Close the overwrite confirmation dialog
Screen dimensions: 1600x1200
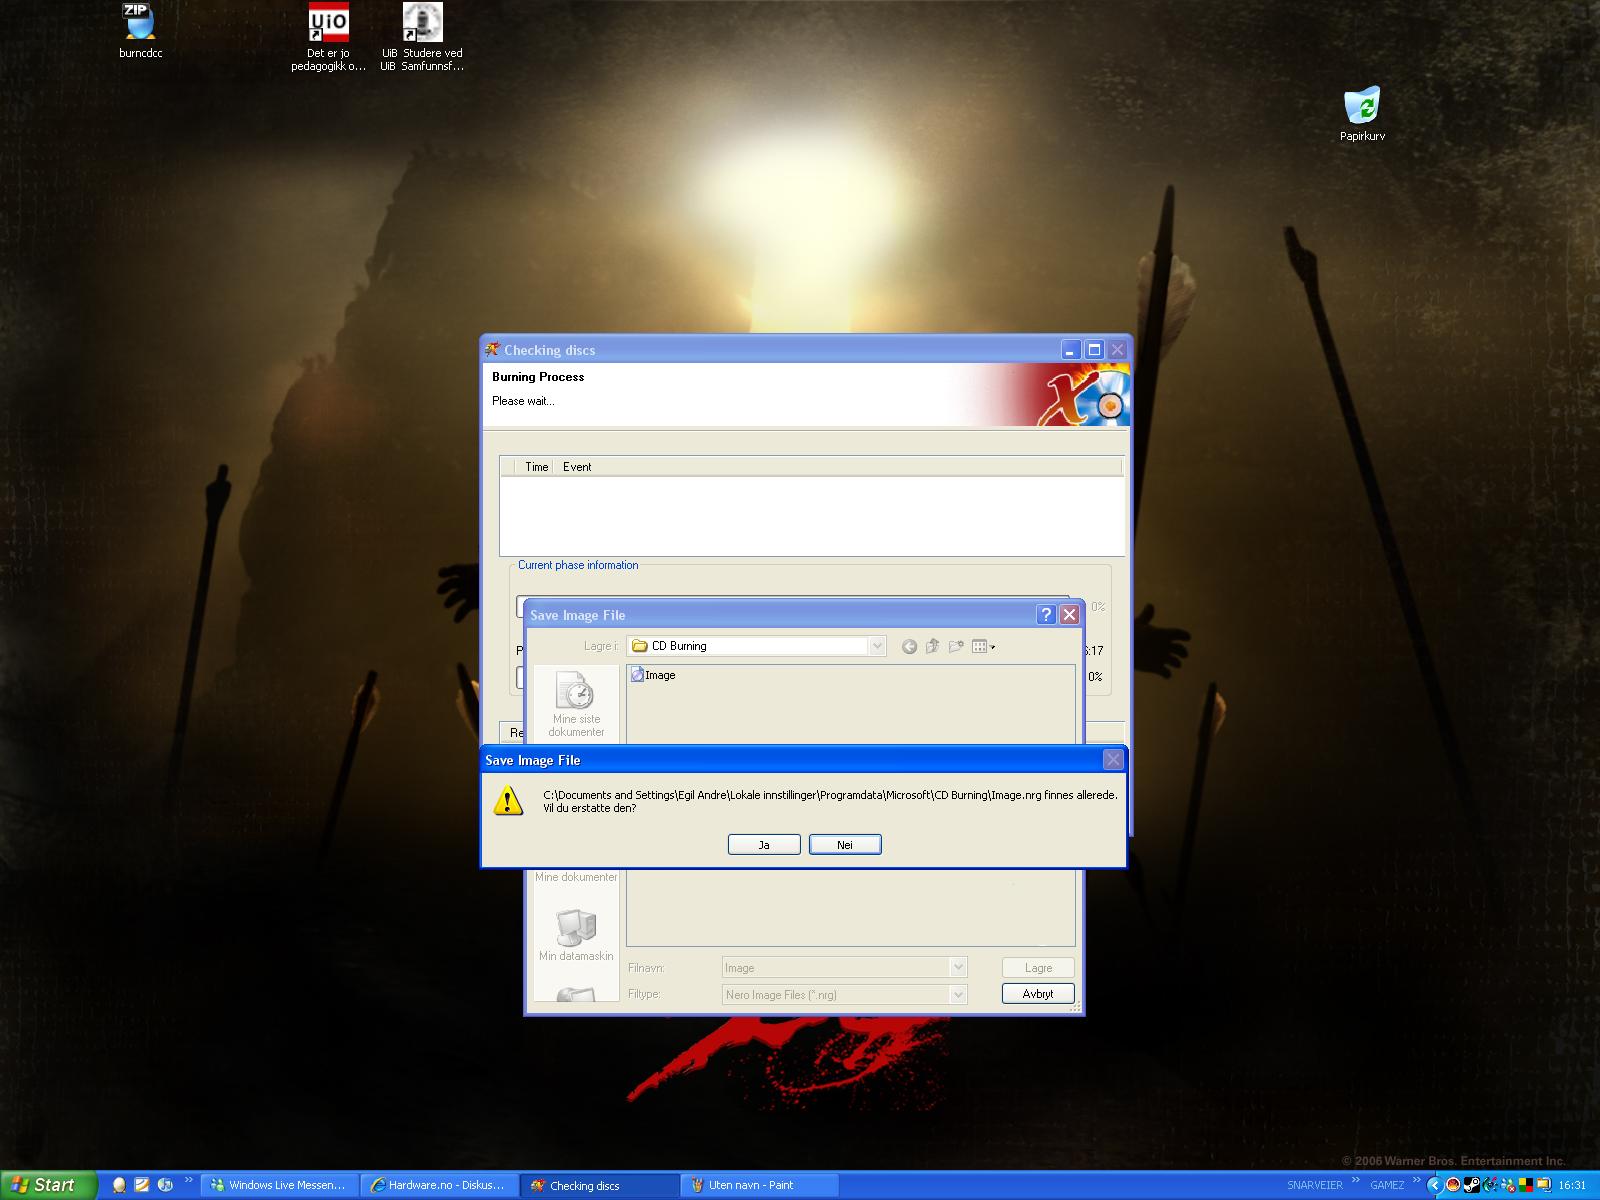pos(1113,760)
